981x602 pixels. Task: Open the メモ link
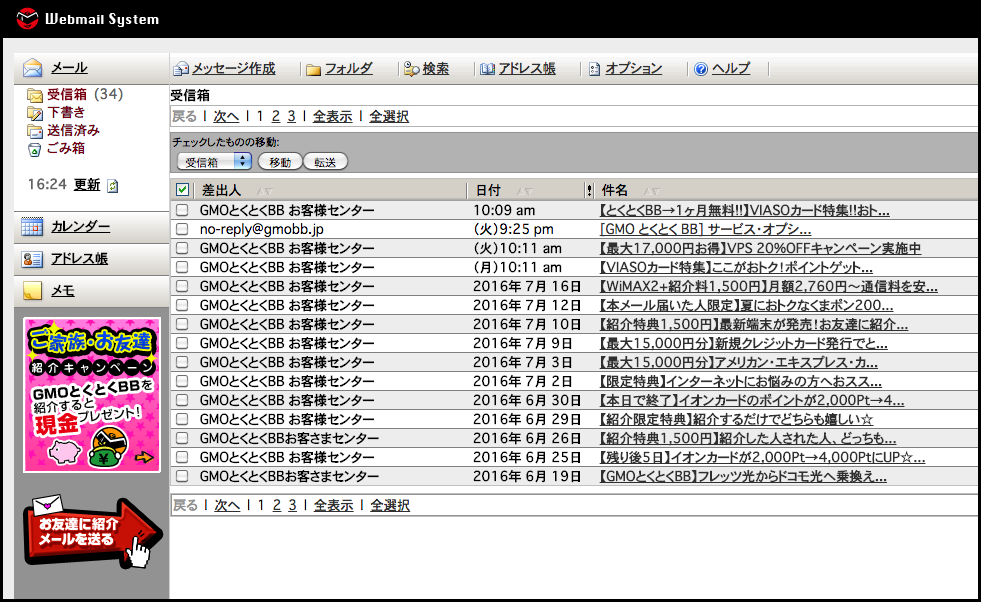(63, 290)
